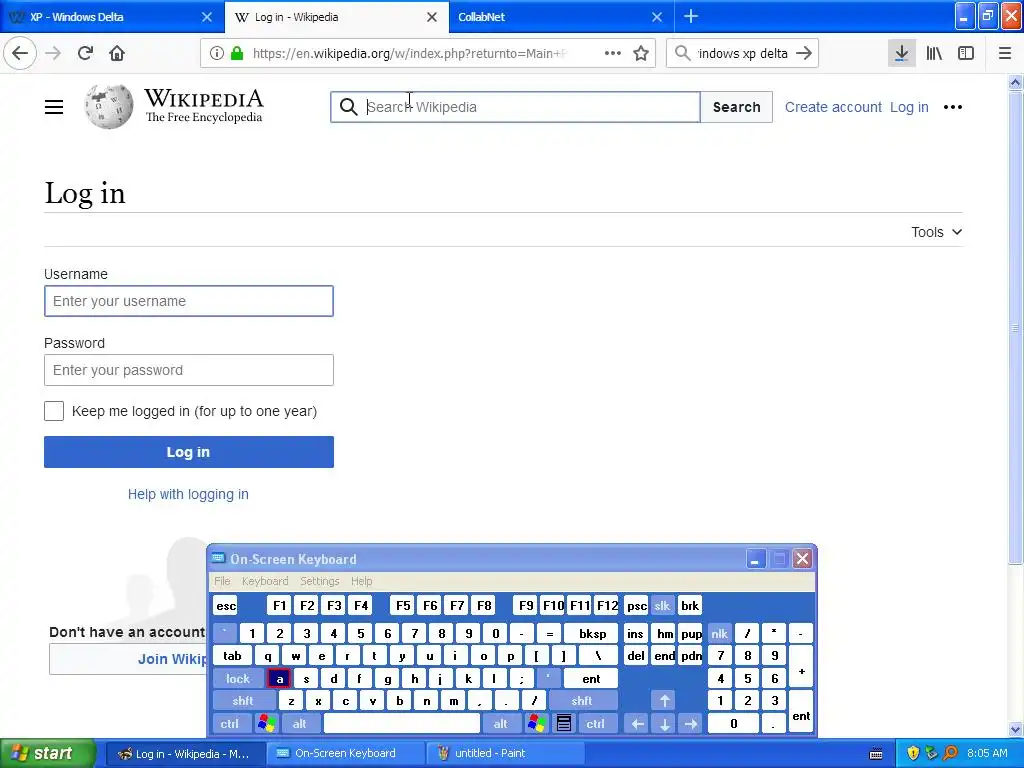Click the Join Wikipedia button
This screenshot has height=768, width=1024.
pos(129,659)
